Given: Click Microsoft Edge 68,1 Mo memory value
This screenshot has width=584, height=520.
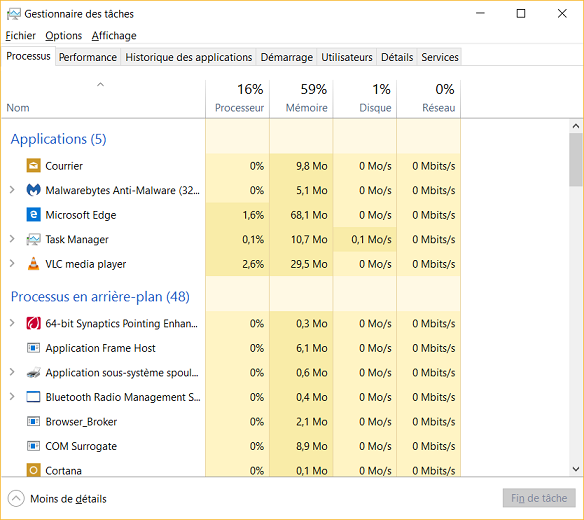Looking at the screenshot, I should 309,215.
